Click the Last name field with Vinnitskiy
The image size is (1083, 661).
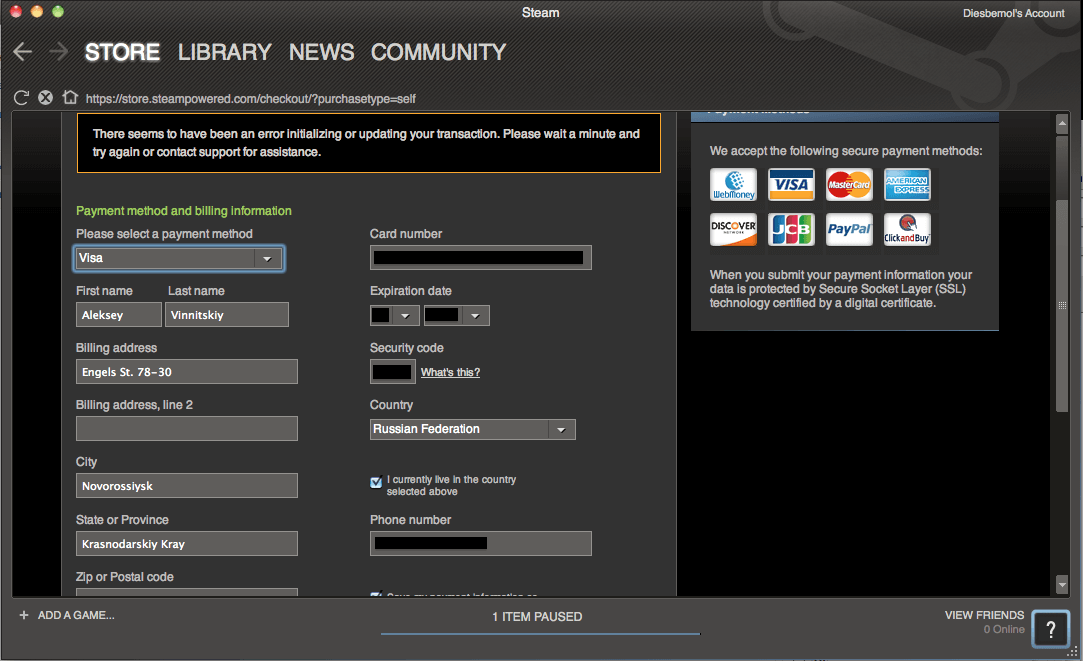227,315
